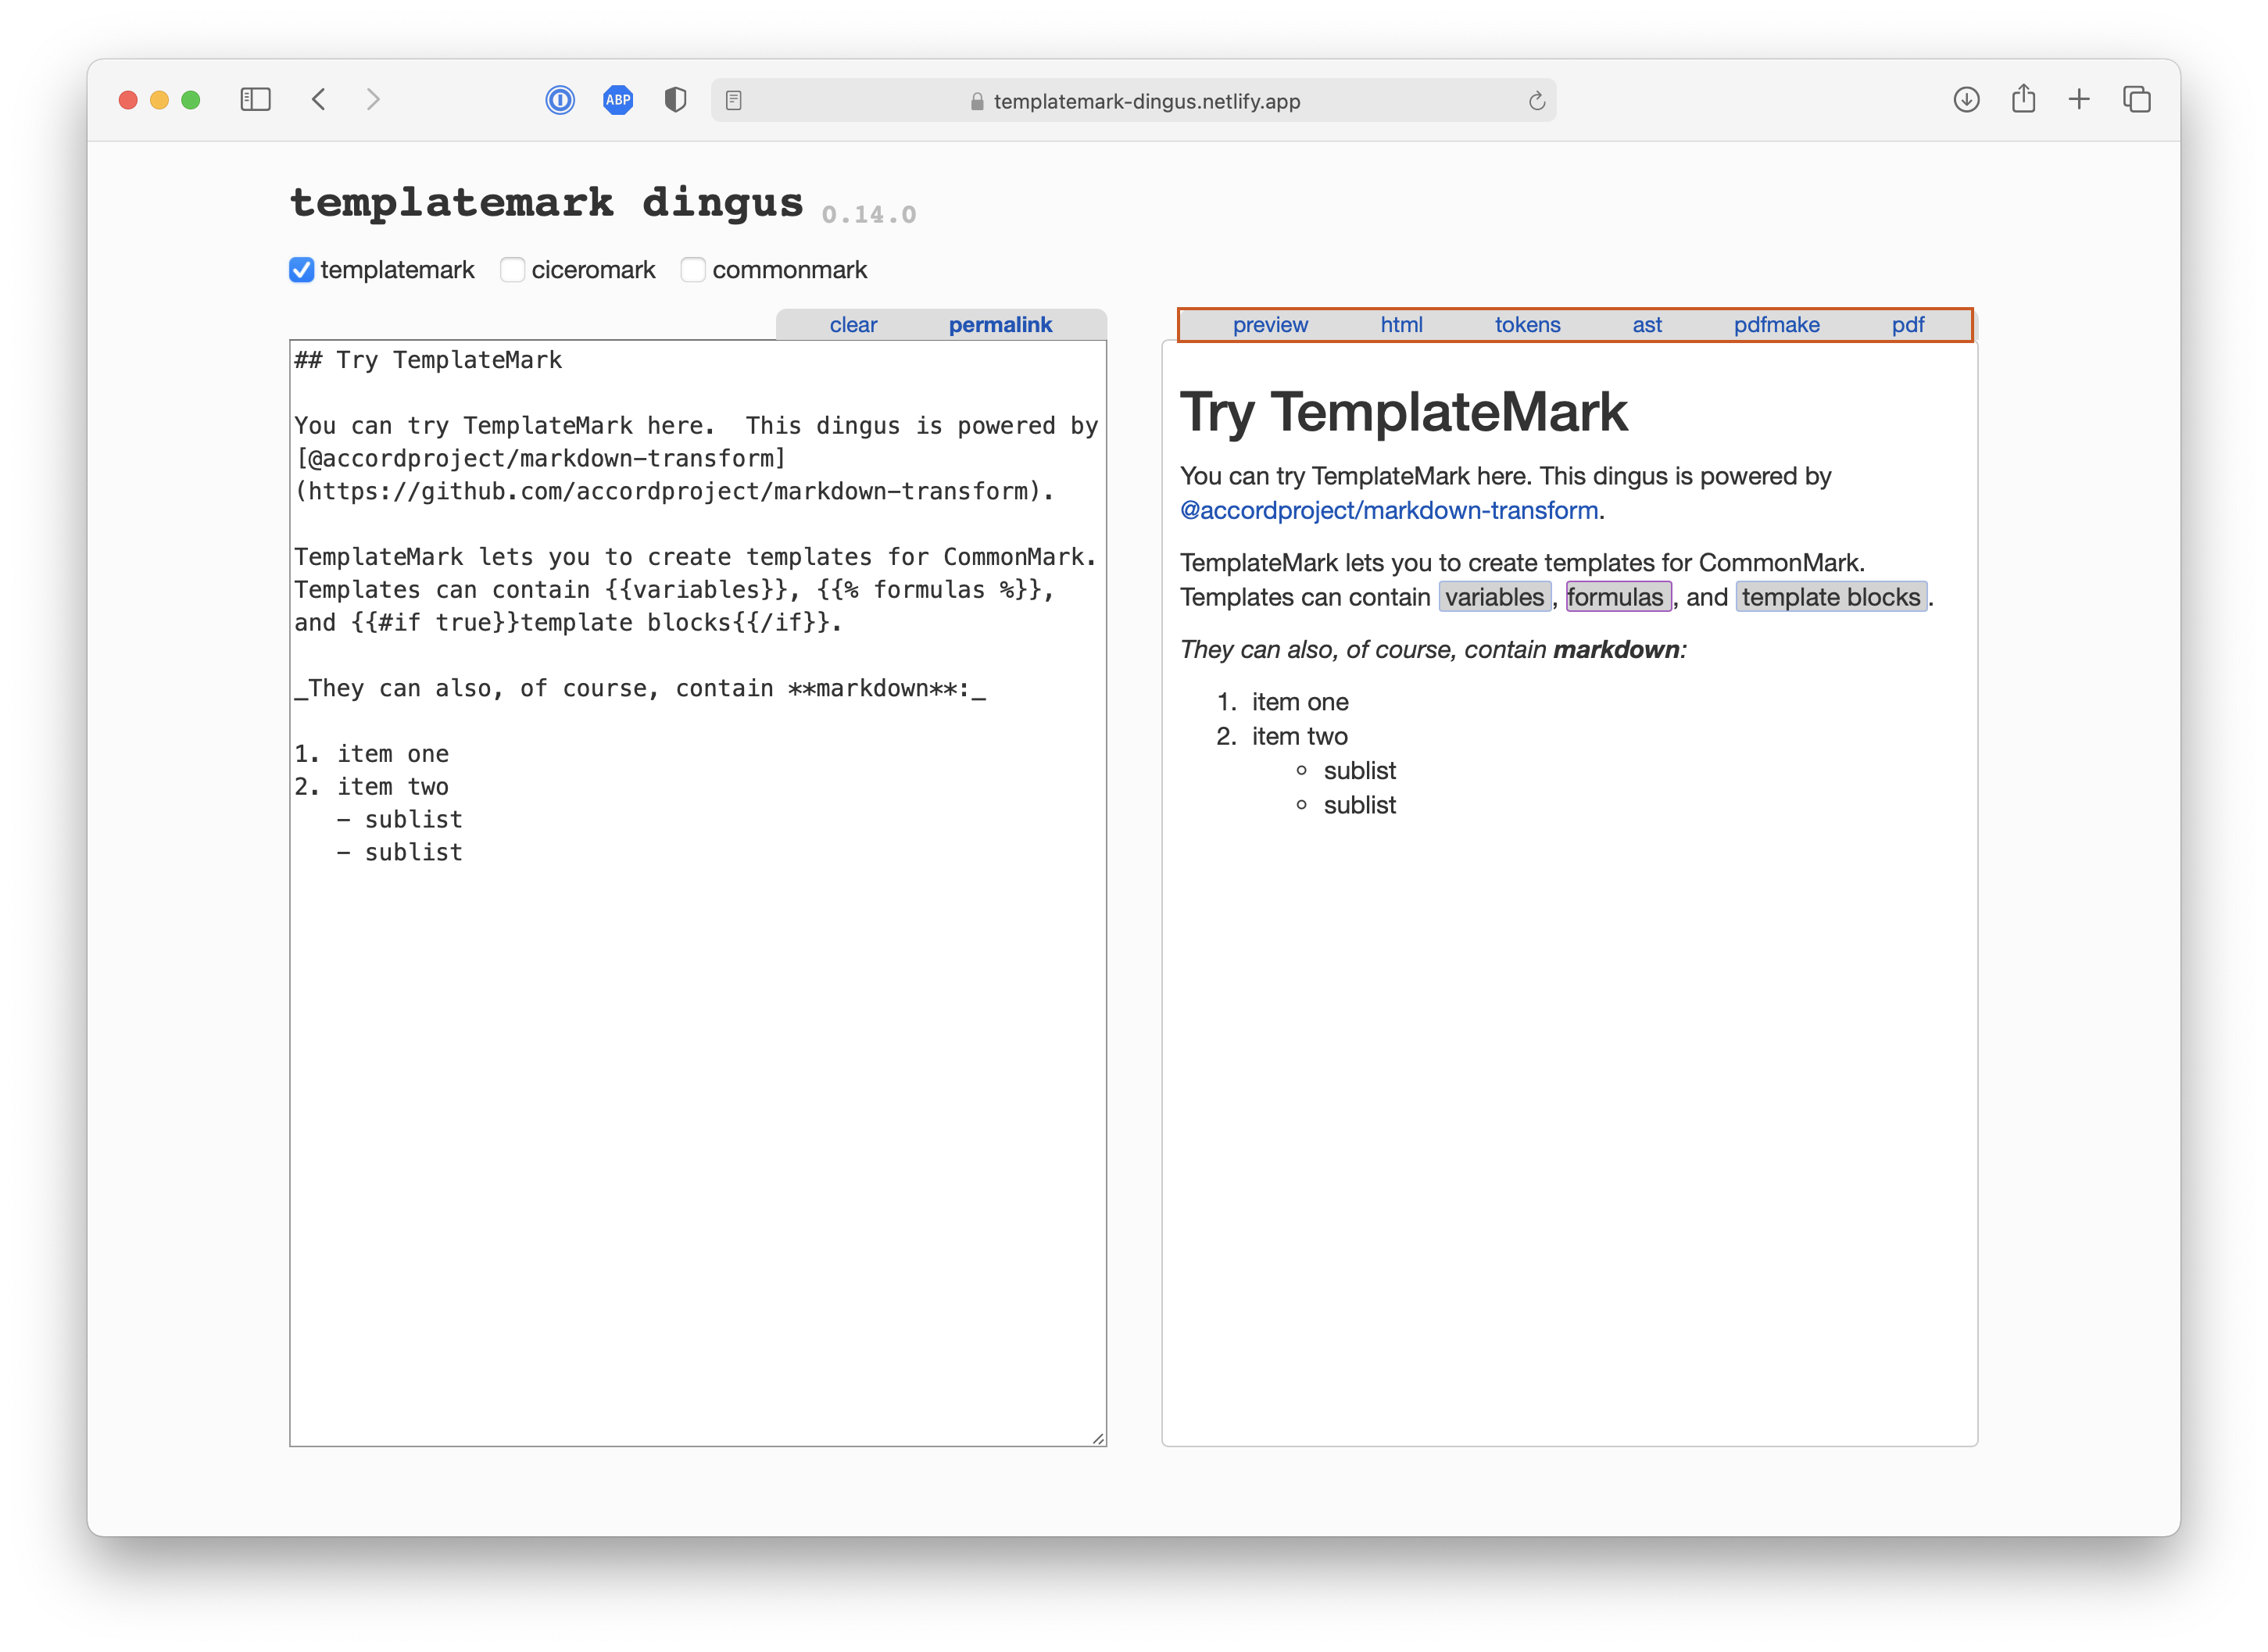Viewport: 2268px width, 1652px height.
Task: Go back with the left chevron
Action: click(x=319, y=99)
